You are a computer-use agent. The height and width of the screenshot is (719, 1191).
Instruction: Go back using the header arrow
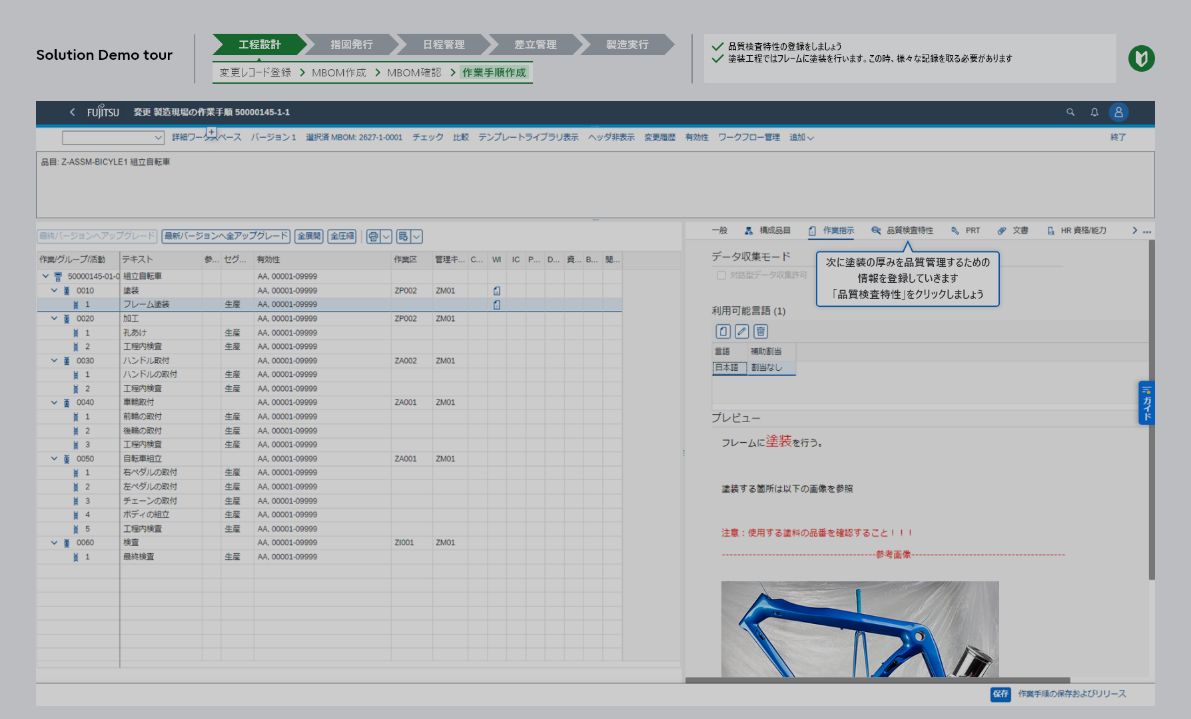coord(72,112)
